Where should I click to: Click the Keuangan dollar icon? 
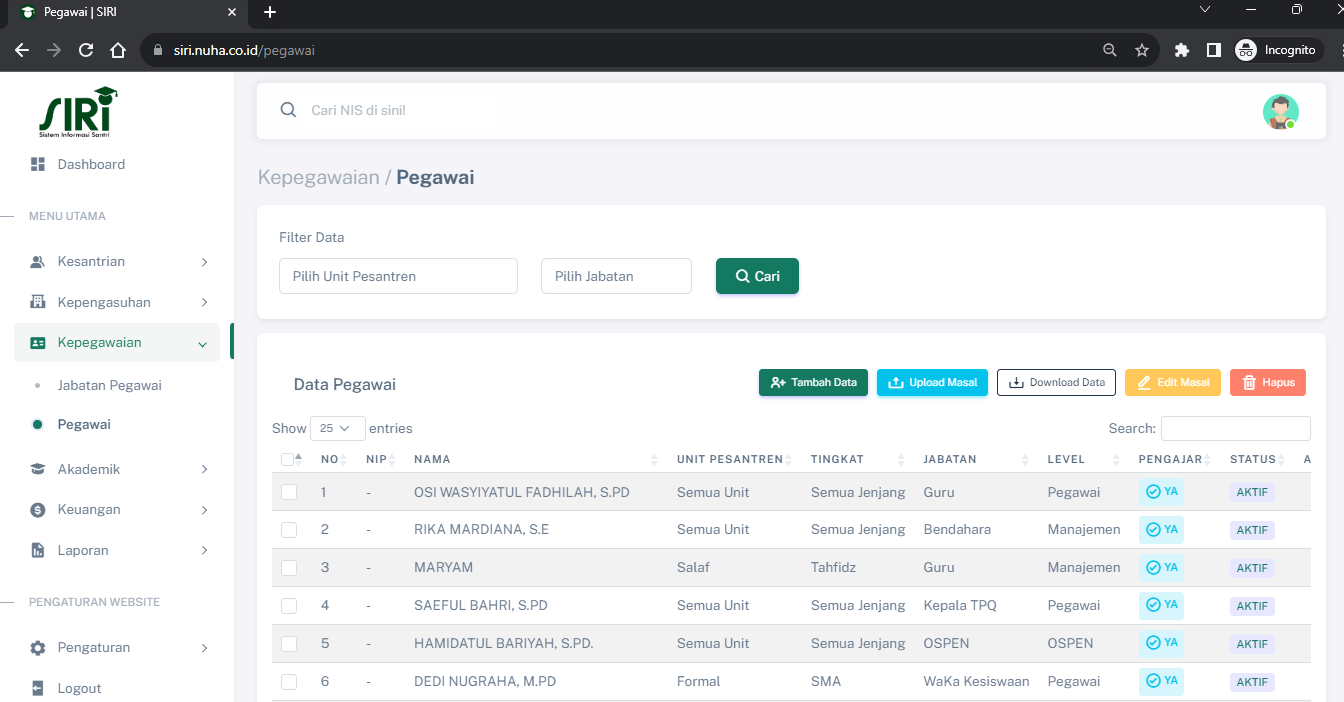coord(38,510)
